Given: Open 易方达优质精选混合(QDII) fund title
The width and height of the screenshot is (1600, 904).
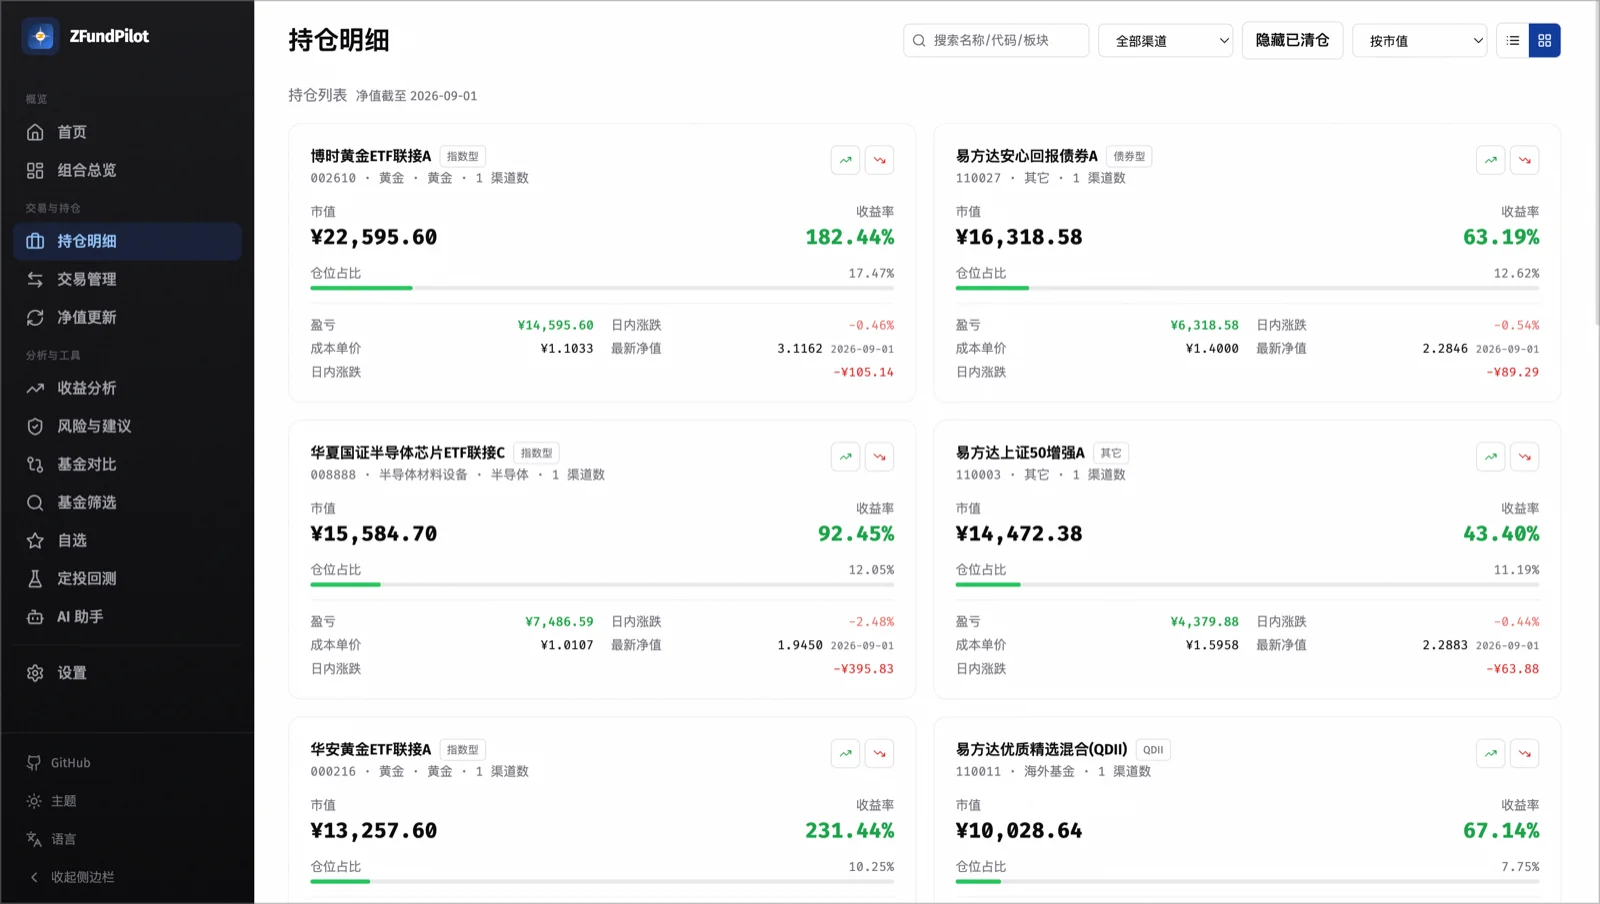Looking at the screenshot, I should coord(1041,750).
